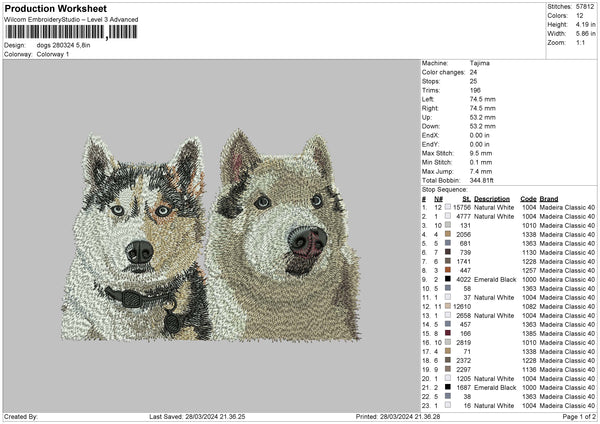The width and height of the screenshot is (600, 424).
Task: Select the Width value 5.86 in
Action: click(585, 34)
